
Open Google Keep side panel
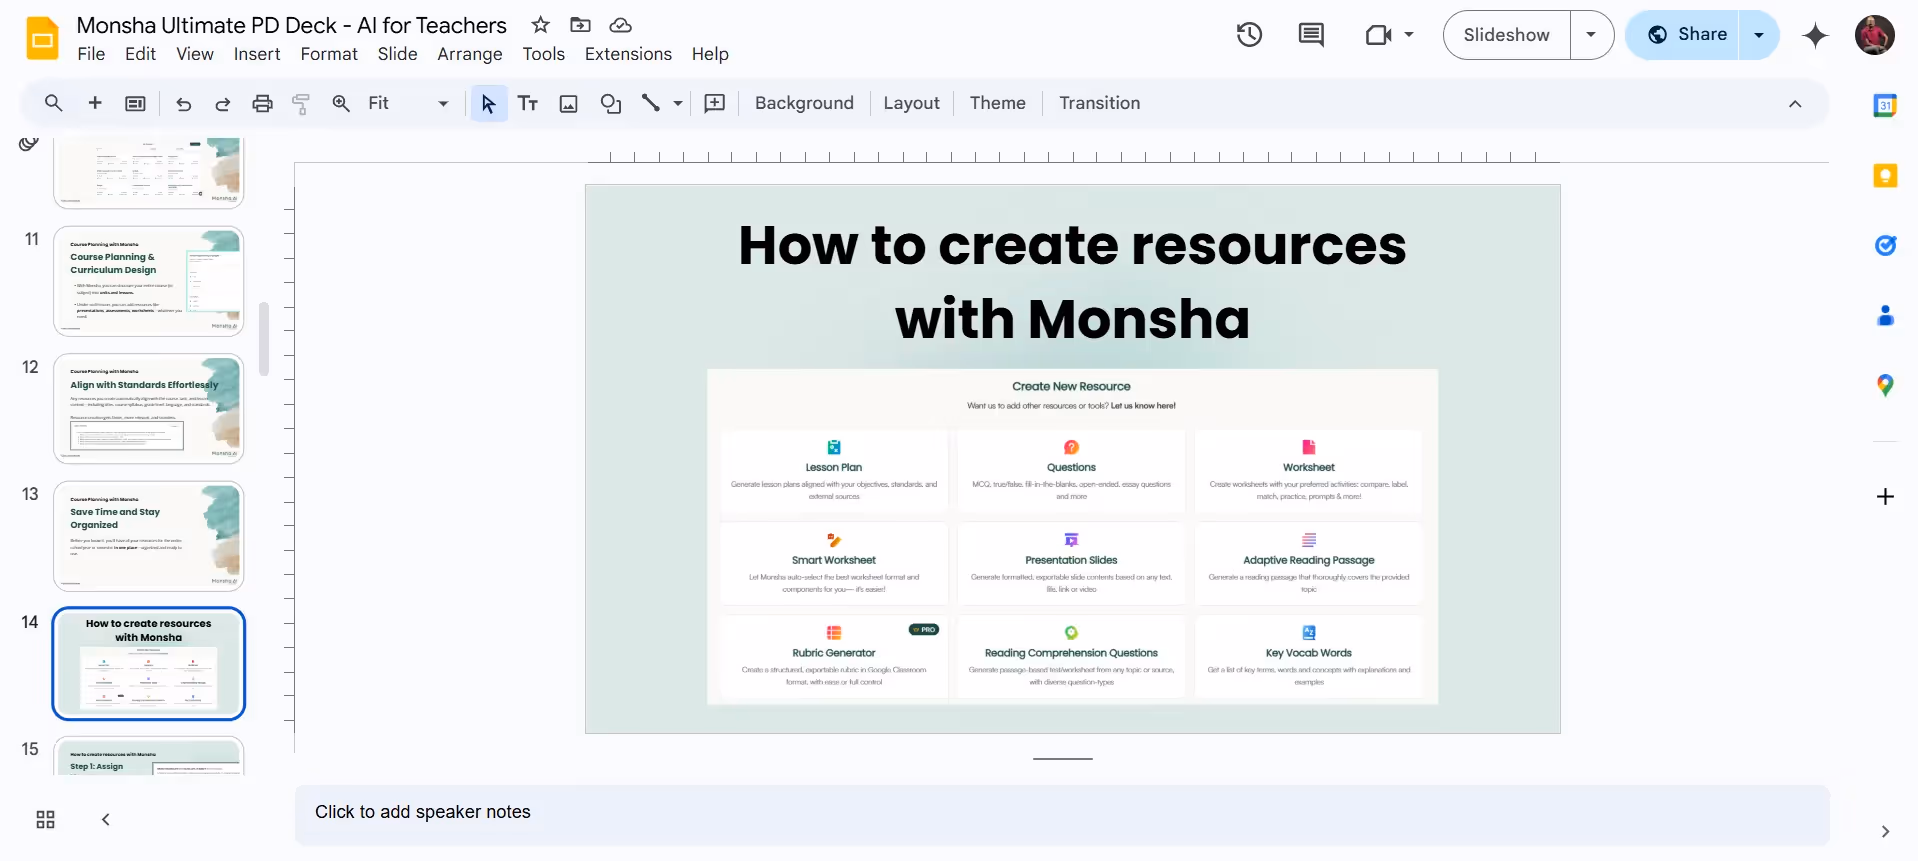coord(1885,175)
